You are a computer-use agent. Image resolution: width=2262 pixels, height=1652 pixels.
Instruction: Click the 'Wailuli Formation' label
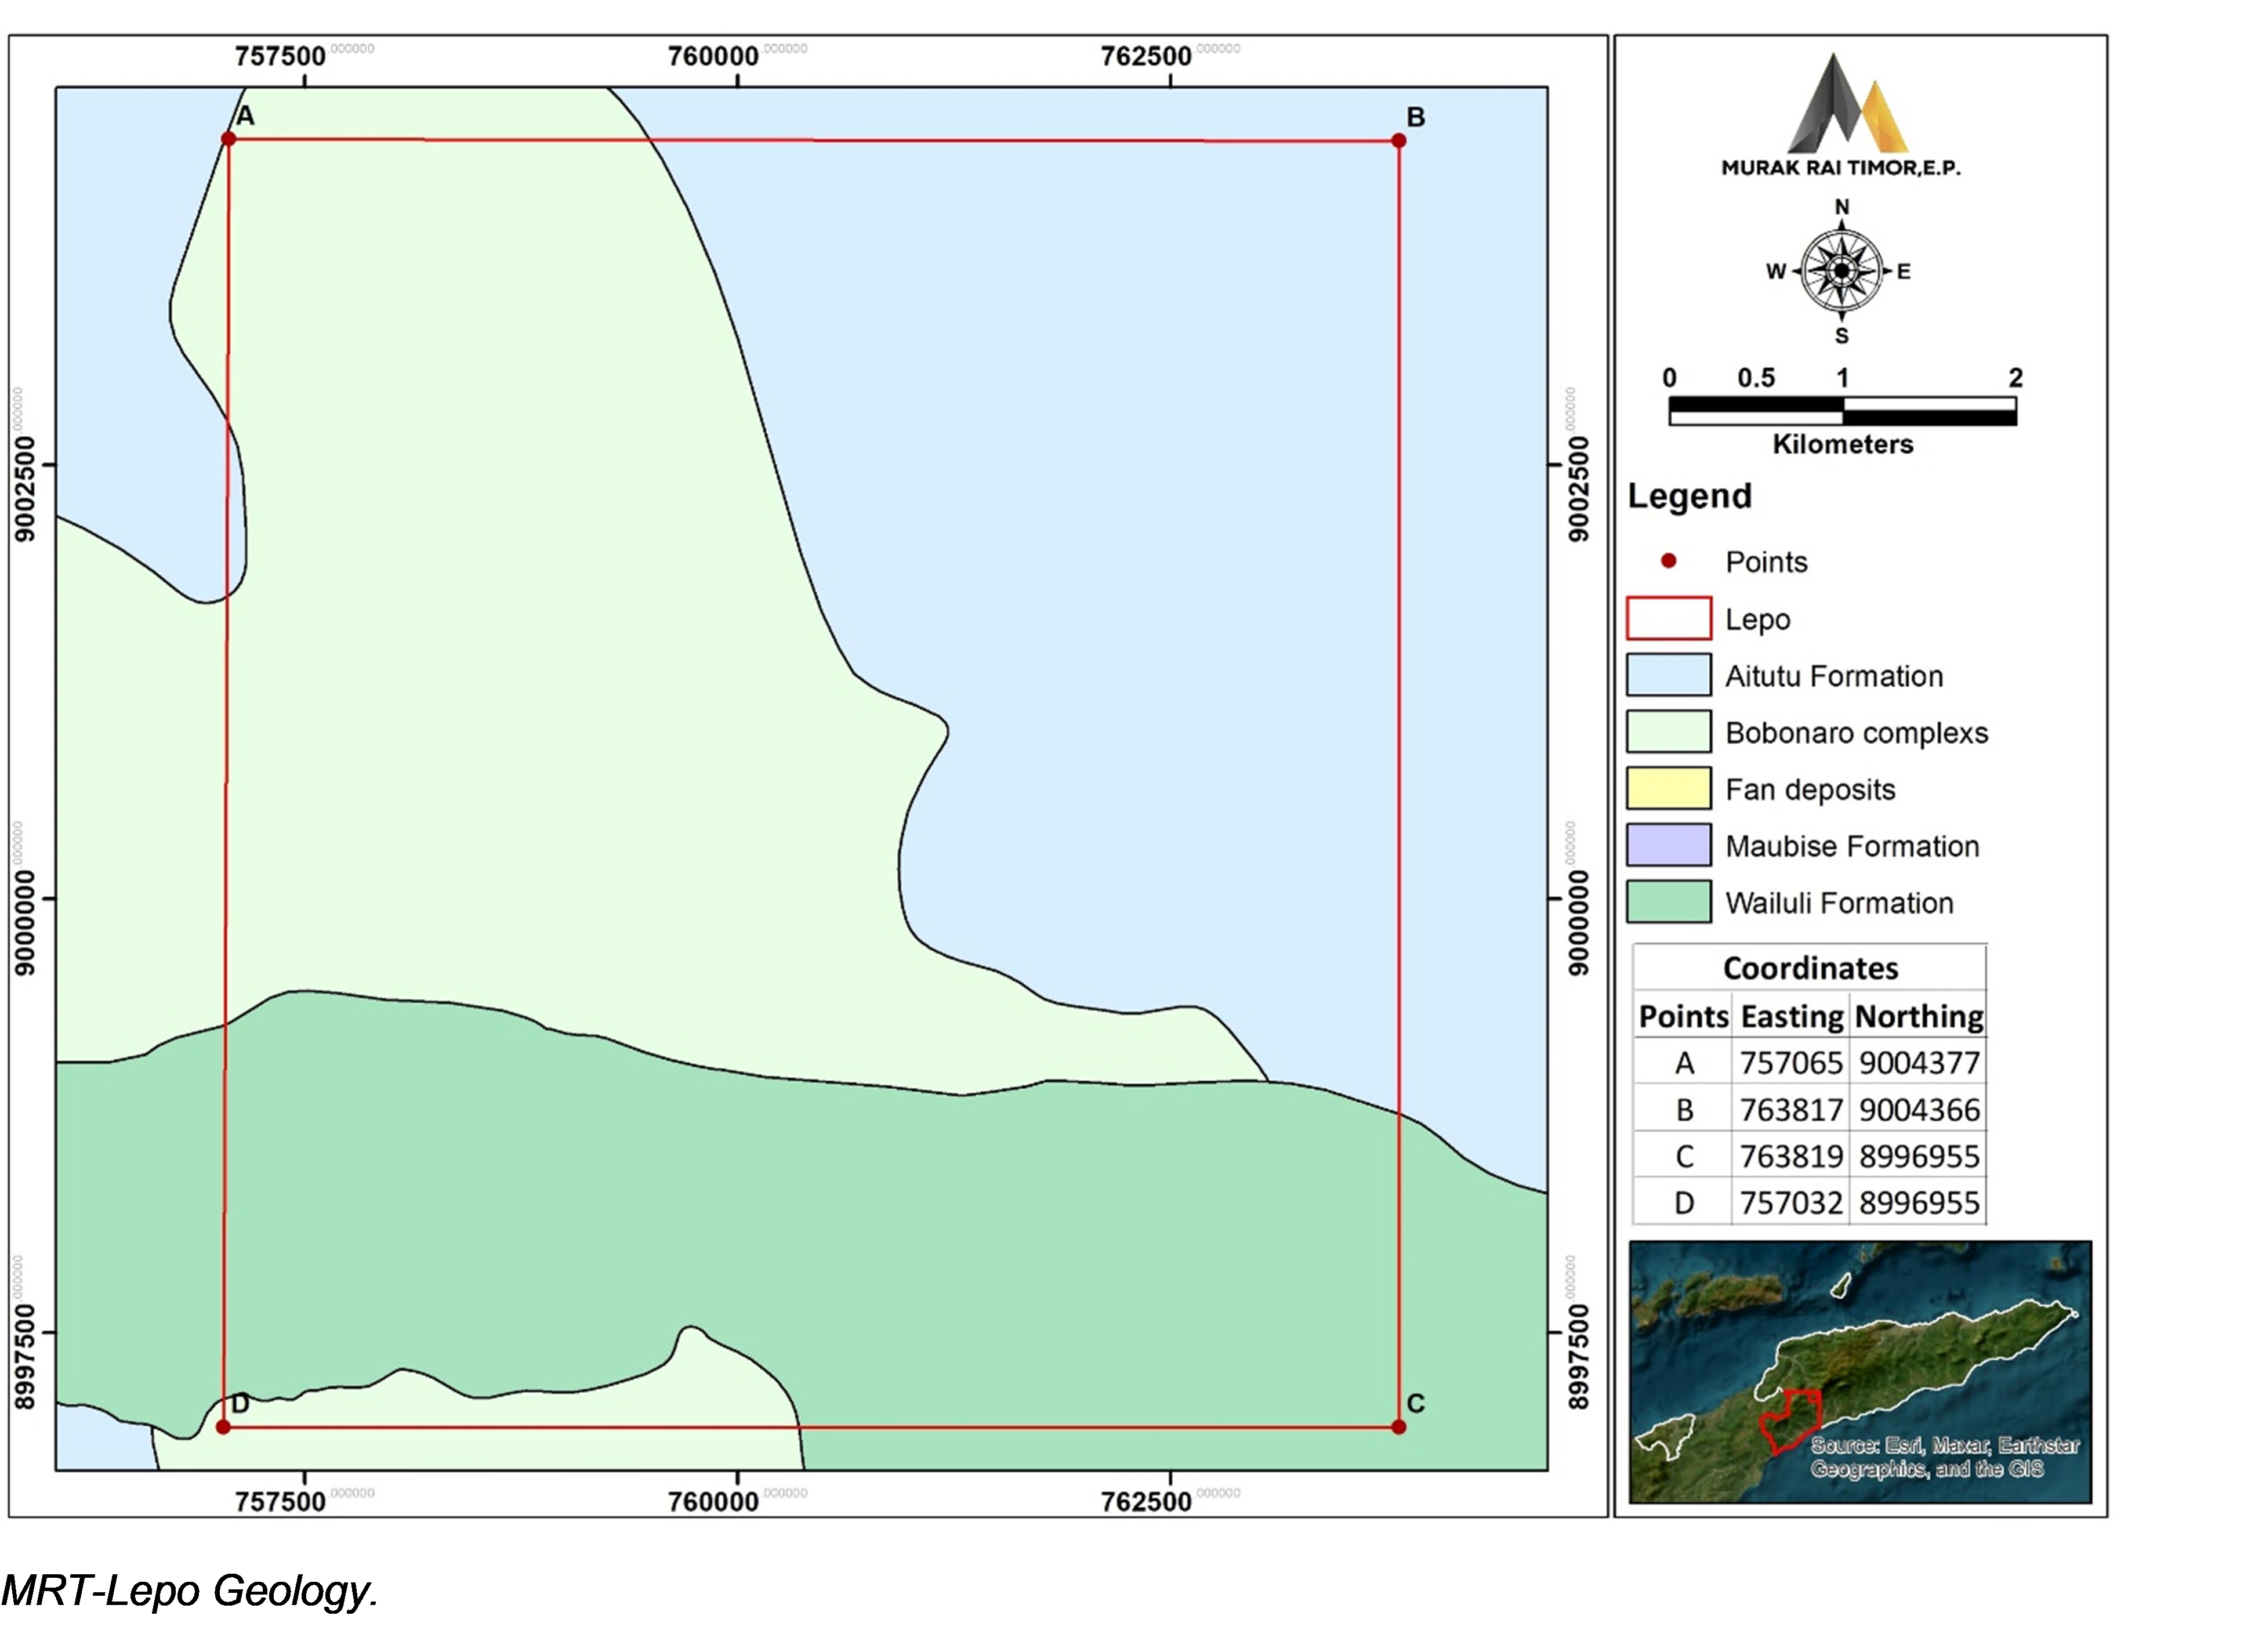pyautogui.click(x=1839, y=903)
